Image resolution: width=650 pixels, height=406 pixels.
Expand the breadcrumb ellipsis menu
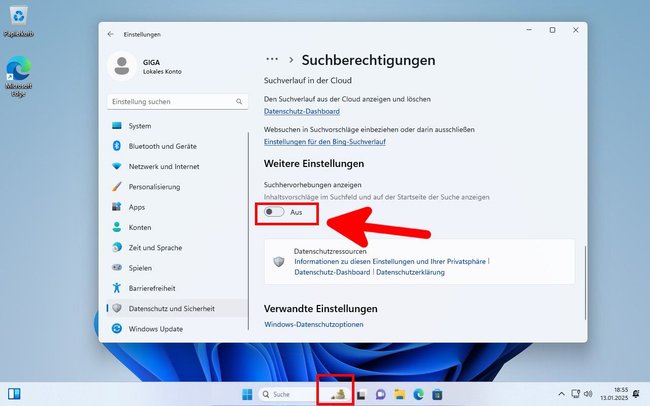(272, 60)
